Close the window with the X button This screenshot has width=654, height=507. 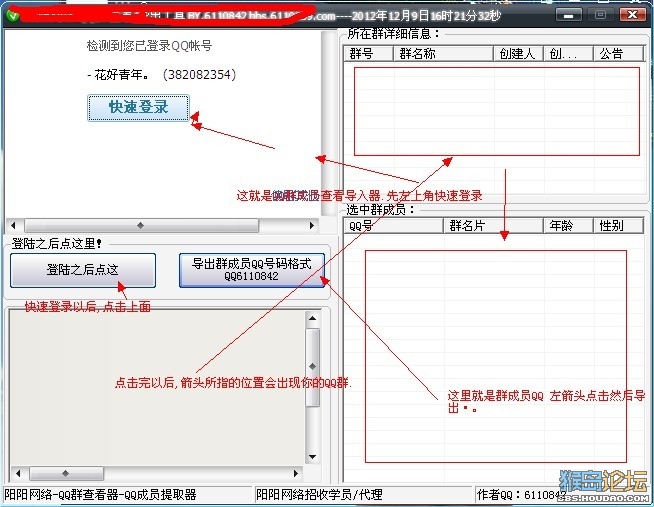click(x=633, y=15)
